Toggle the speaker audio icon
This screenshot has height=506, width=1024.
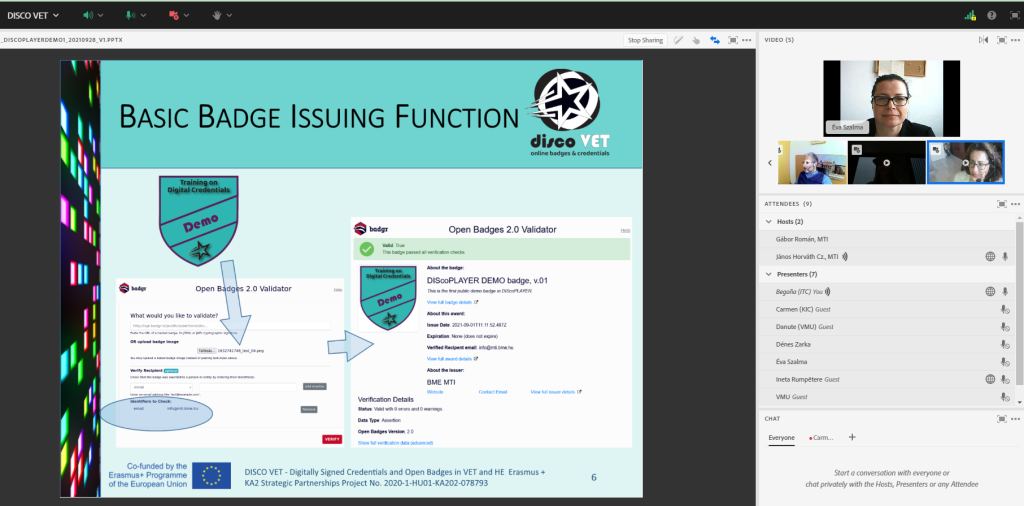(x=87, y=15)
